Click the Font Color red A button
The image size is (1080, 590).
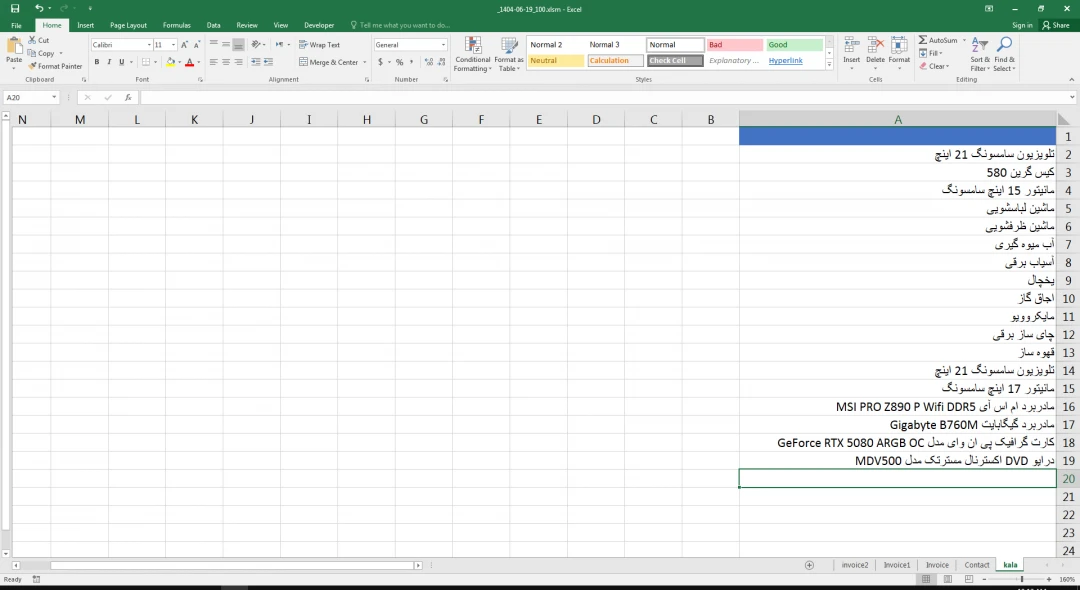[189, 62]
